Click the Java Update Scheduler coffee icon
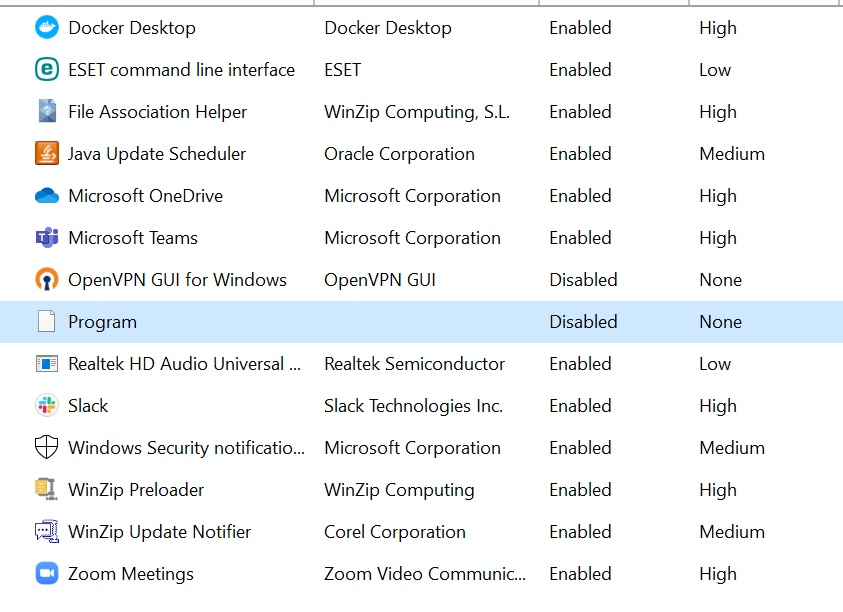 click(x=47, y=153)
